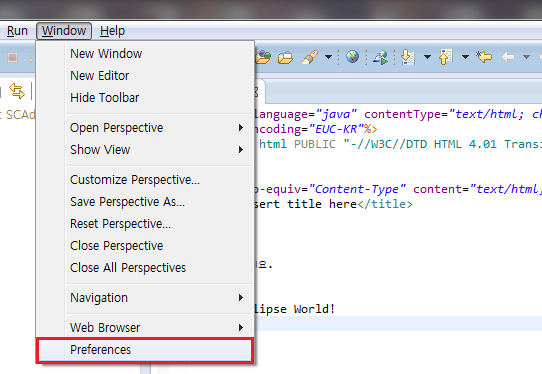Click the Terminate stop square icon
542x374 pixels.
(x=13, y=57)
